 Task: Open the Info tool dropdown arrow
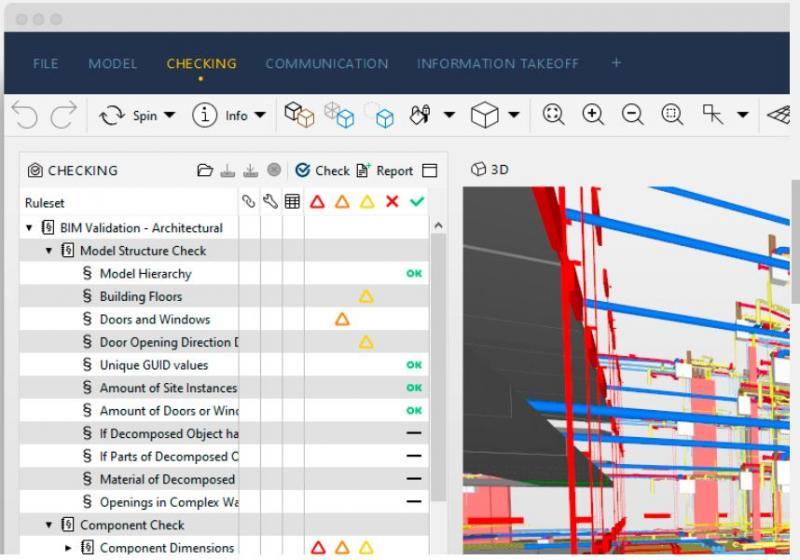click(x=260, y=115)
